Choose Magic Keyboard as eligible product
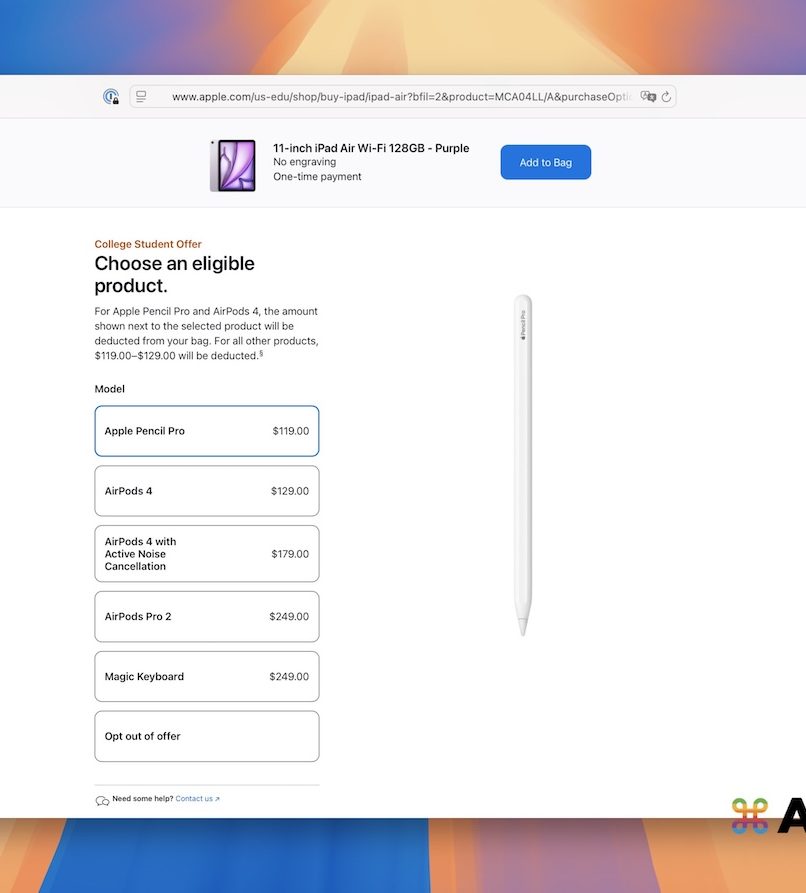806x893 pixels. [x=207, y=676]
